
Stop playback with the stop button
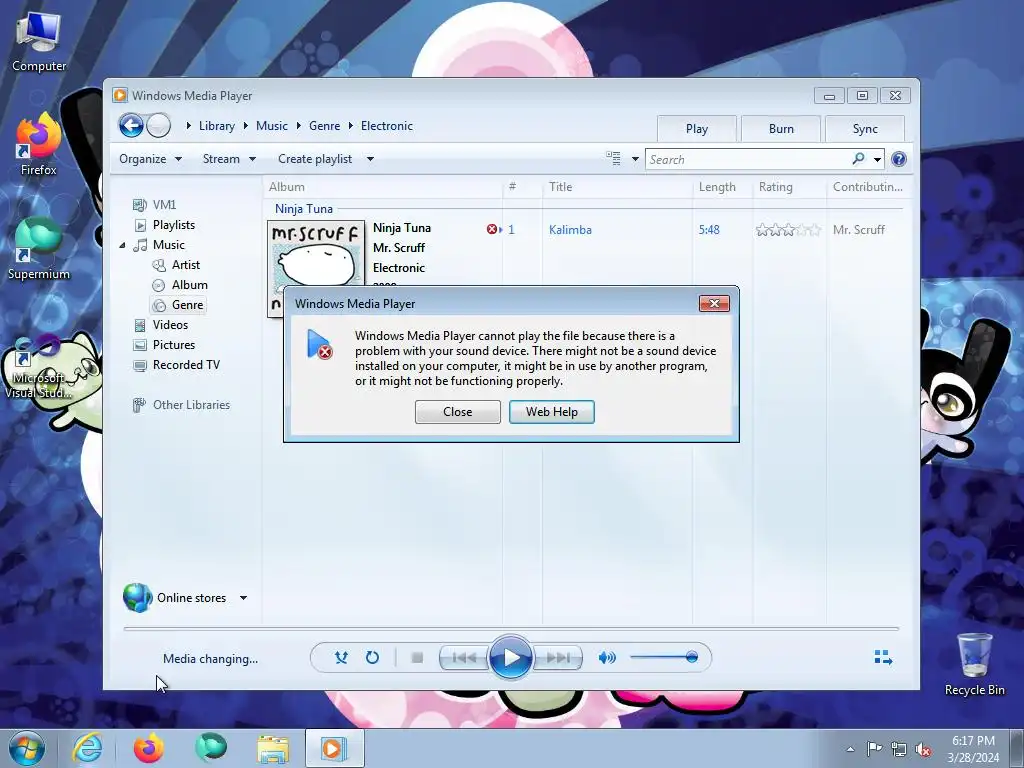tap(417, 658)
